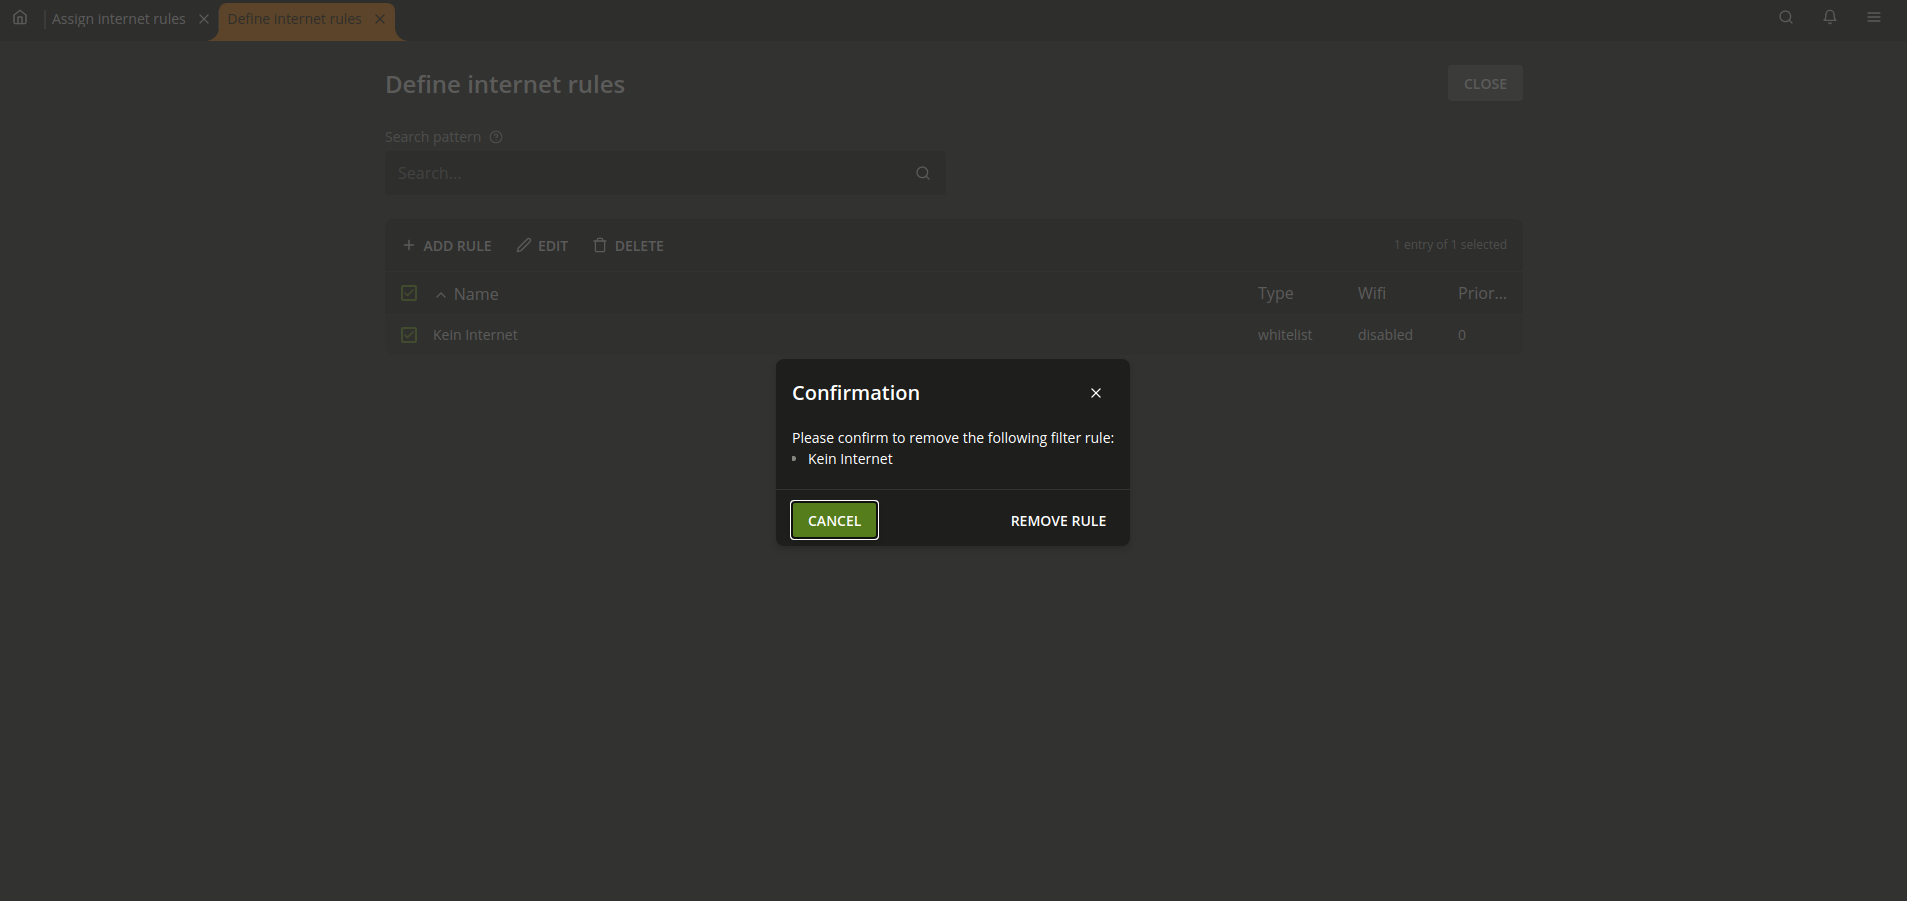The width and height of the screenshot is (1907, 901).
Task: Sort by Name column arrow
Action: coord(441,295)
